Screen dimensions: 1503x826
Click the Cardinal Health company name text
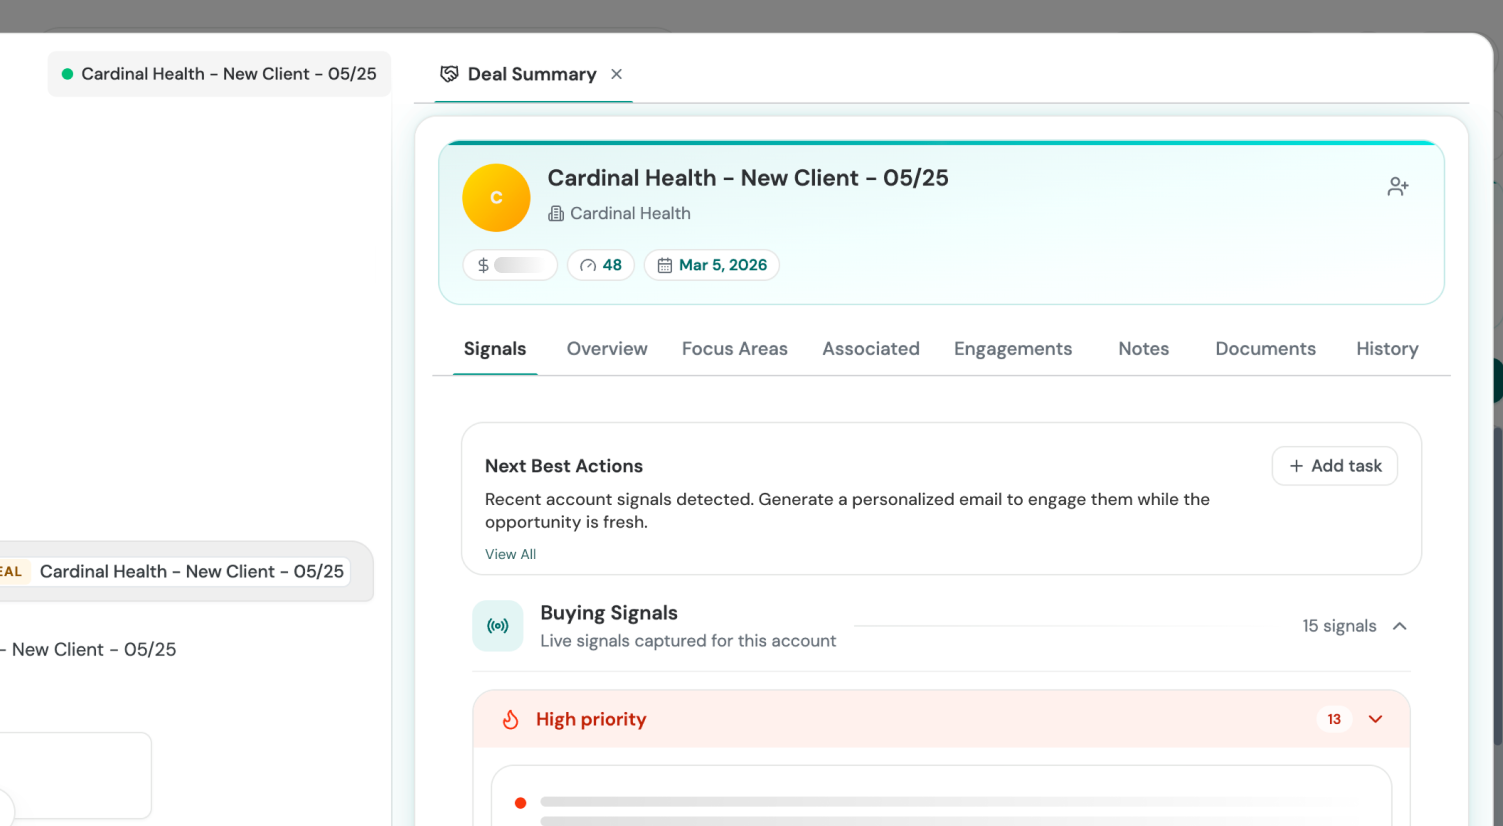[x=630, y=213]
